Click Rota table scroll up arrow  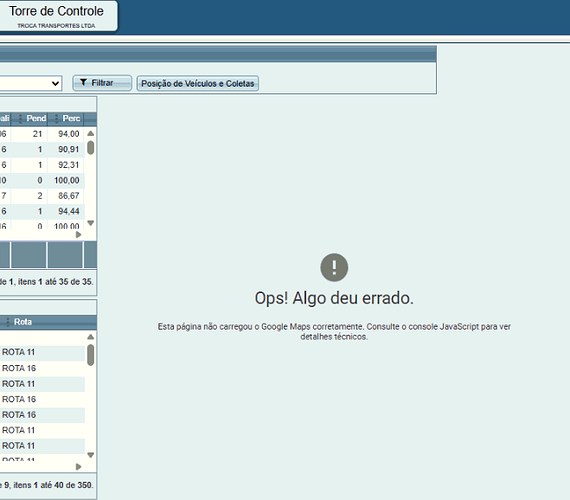pyautogui.click(x=91, y=337)
